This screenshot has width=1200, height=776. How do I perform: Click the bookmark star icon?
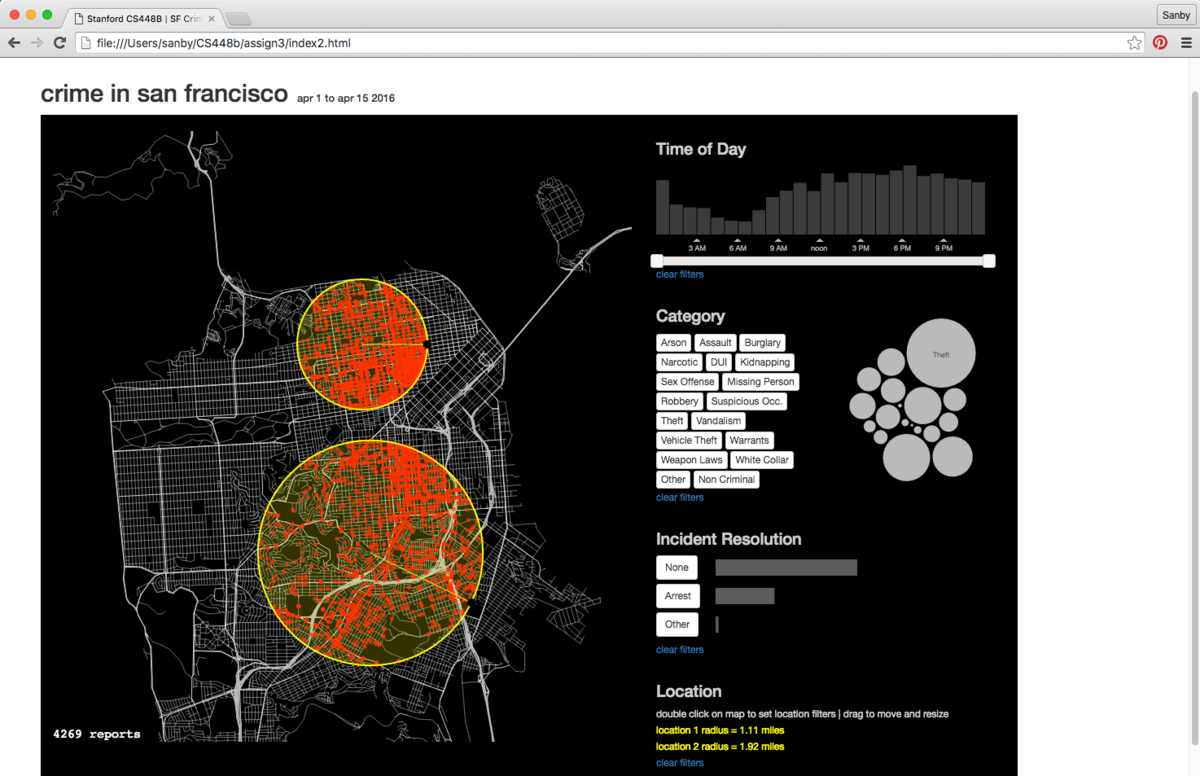point(1134,43)
